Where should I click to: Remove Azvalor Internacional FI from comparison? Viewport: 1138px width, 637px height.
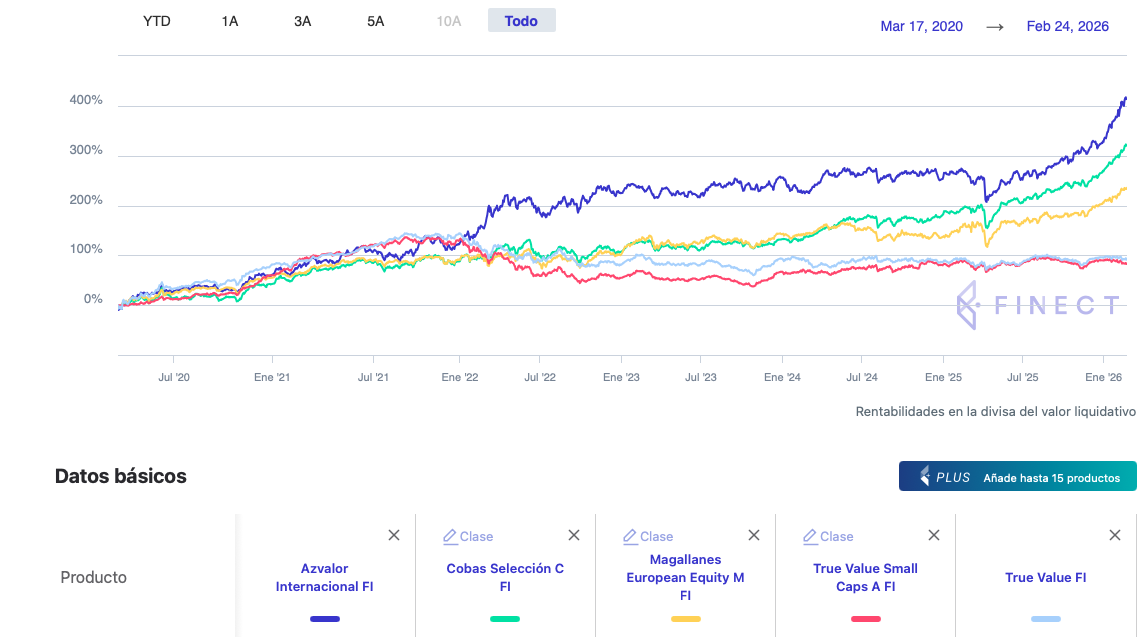click(x=394, y=536)
